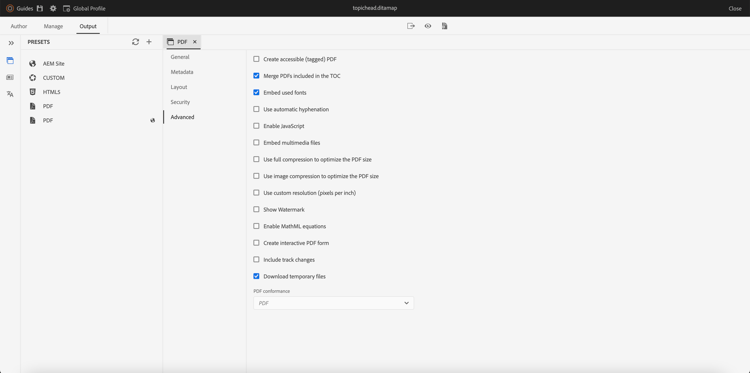The width and height of the screenshot is (750, 373).
Task: Click the PDF tab's window icon
Action: (x=170, y=42)
